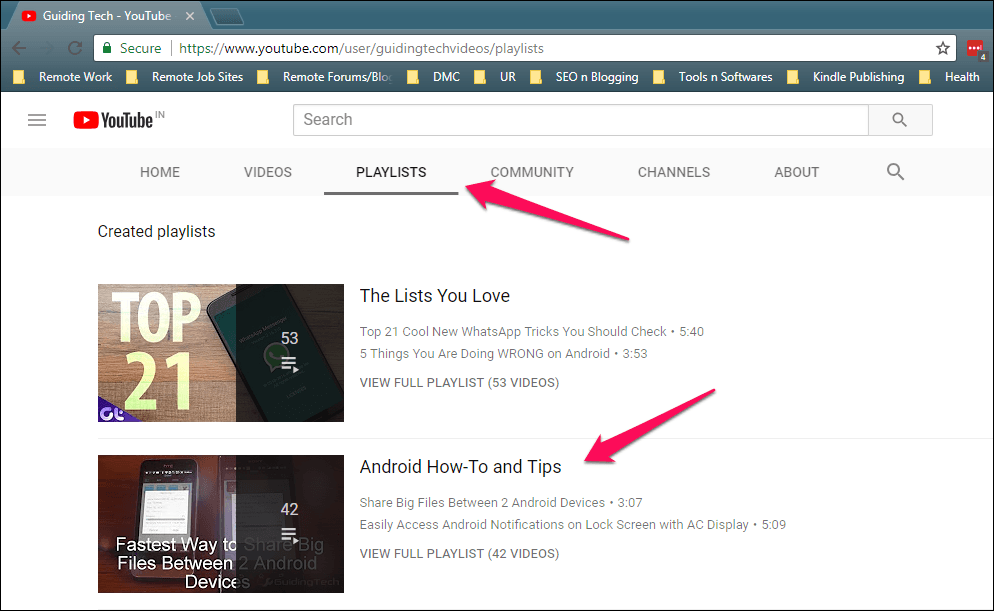Reload the page using the refresh icon
The image size is (994, 611).
tap(74, 48)
